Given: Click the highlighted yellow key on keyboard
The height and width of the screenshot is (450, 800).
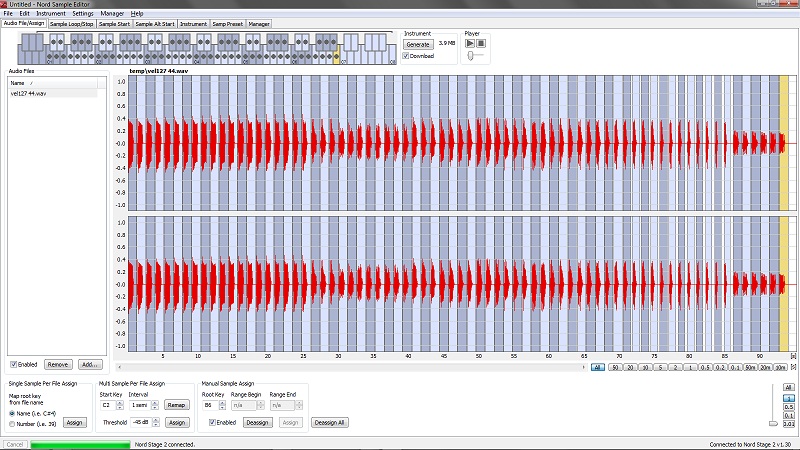Looking at the screenshot, I should 337,55.
